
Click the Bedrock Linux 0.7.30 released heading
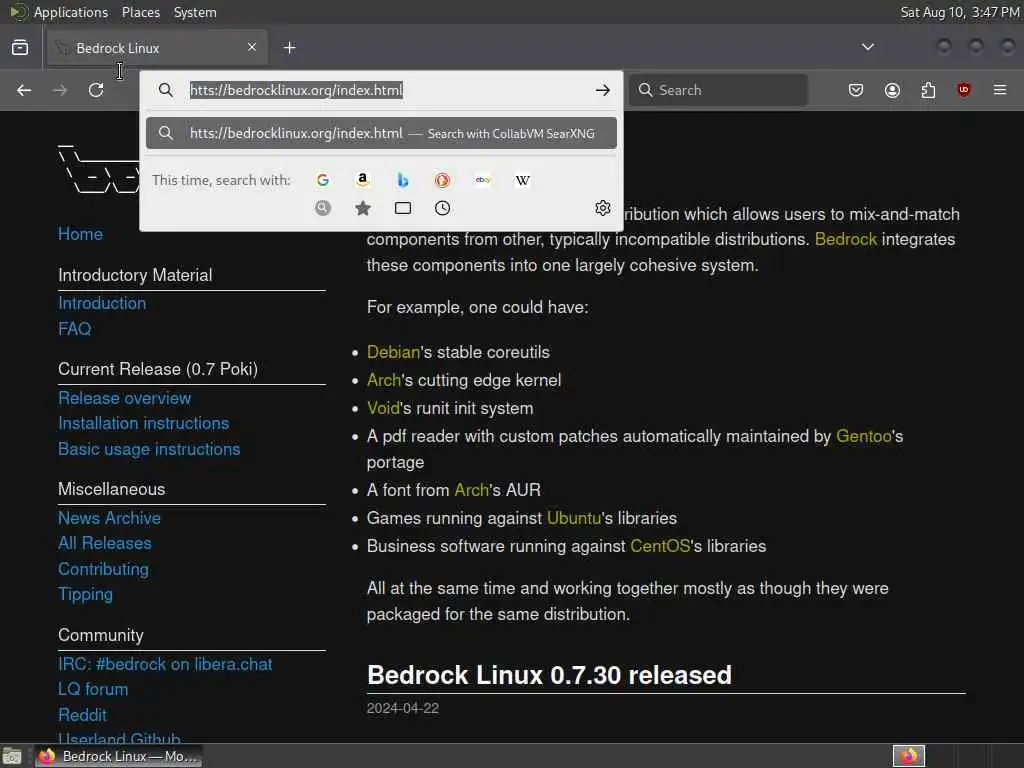(x=549, y=675)
